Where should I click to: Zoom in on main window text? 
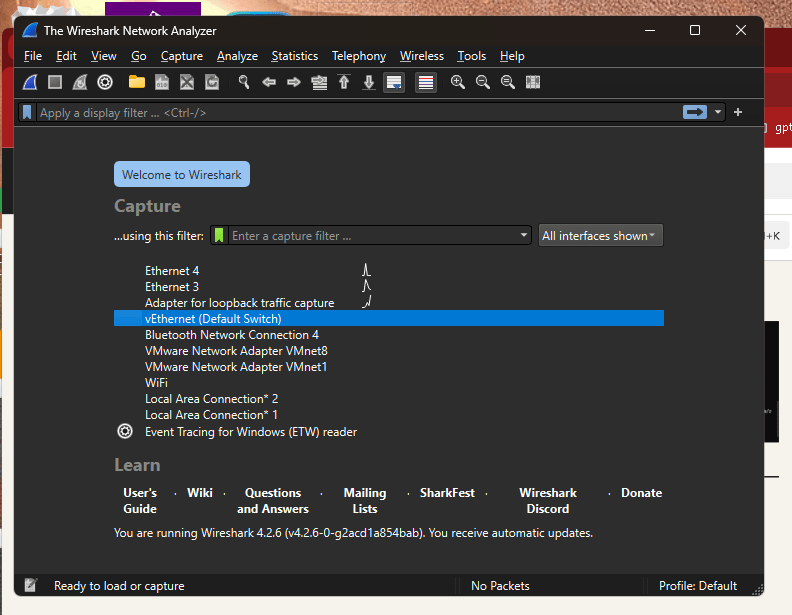[458, 82]
